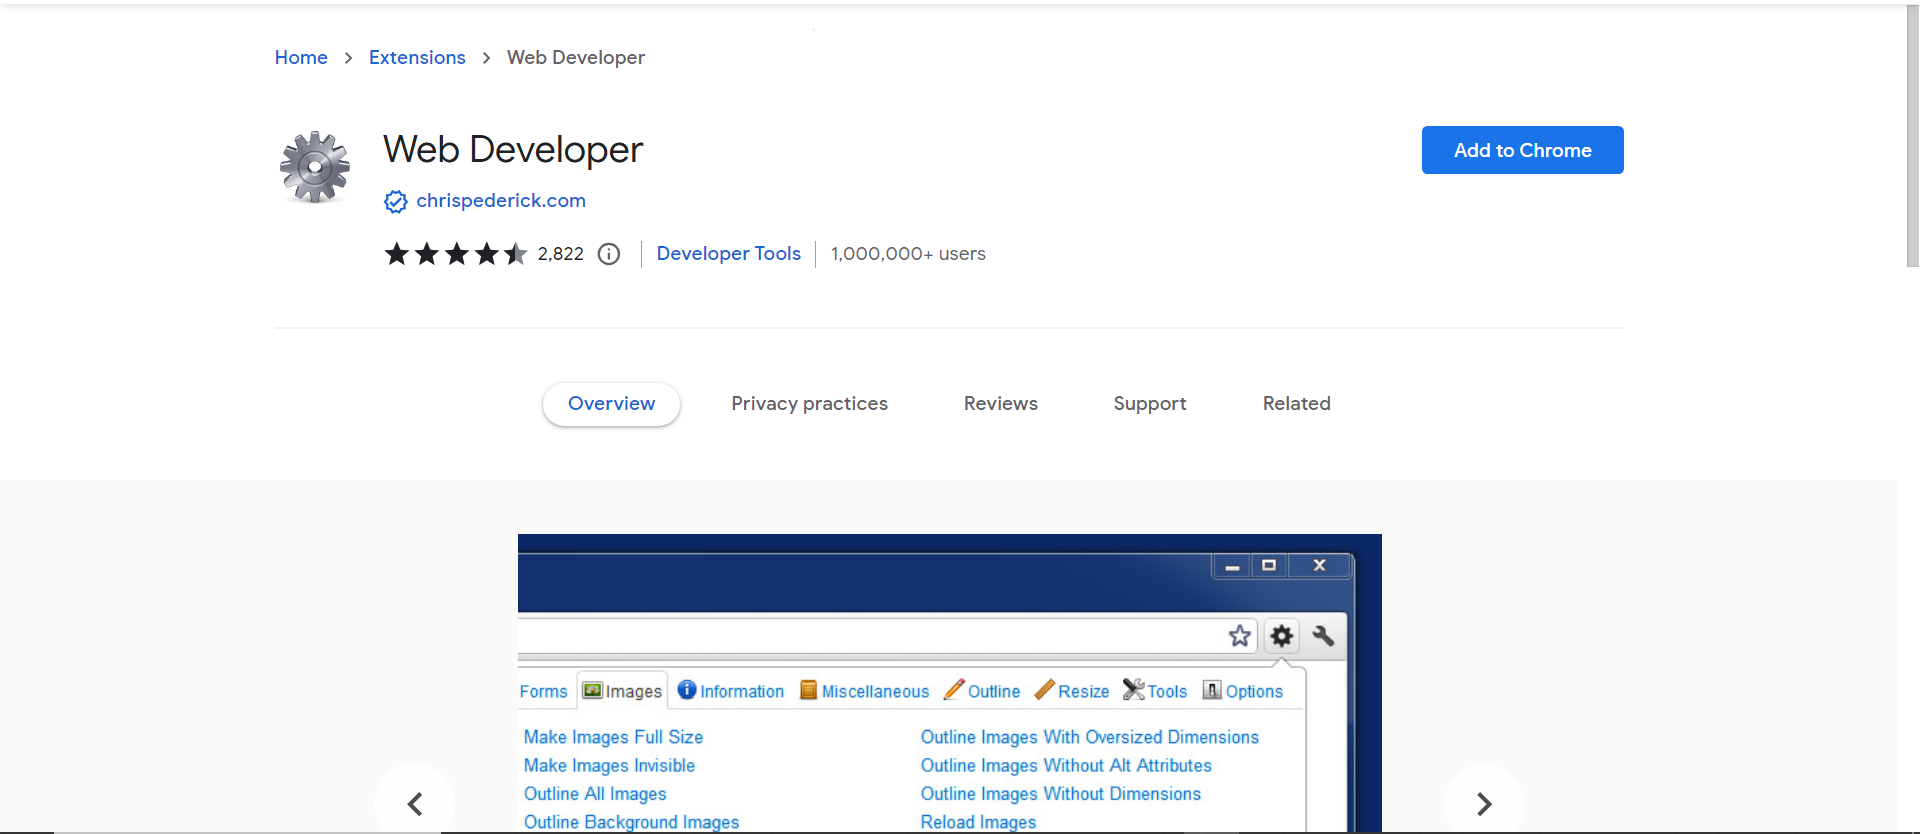1920x834 pixels.
Task: Click the verified publisher badge icon
Action: [x=396, y=202]
